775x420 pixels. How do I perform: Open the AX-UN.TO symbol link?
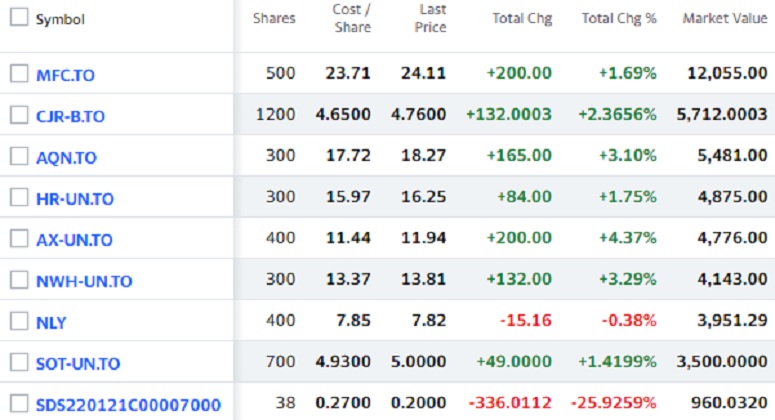[74, 240]
